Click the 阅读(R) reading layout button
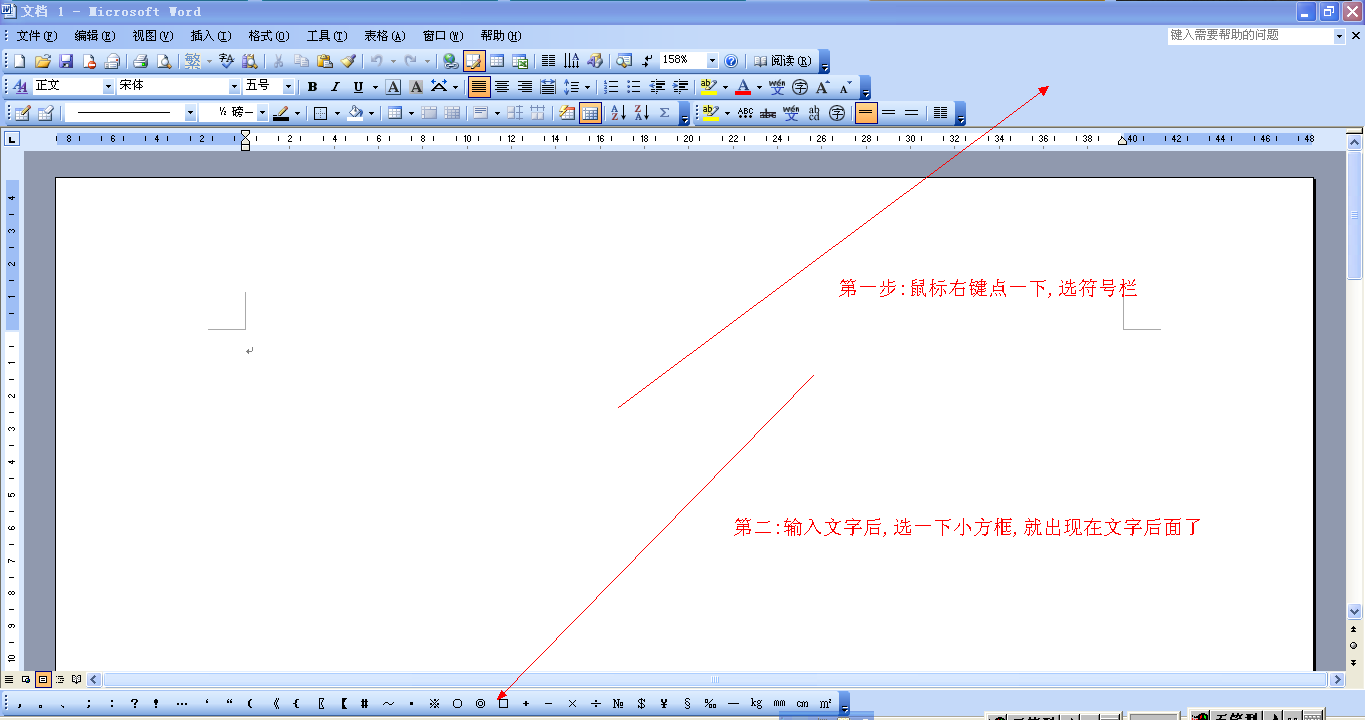The width and height of the screenshot is (1365, 720). point(783,61)
